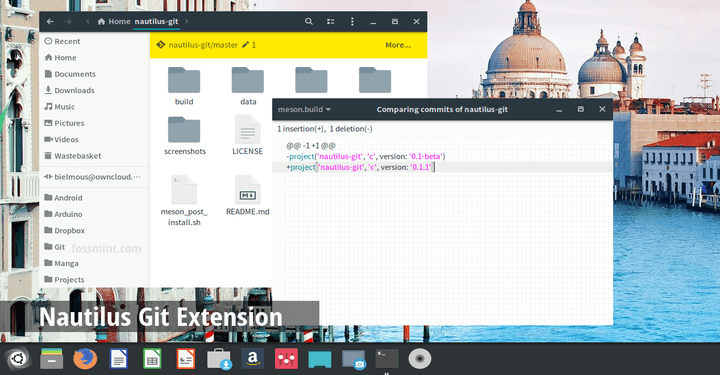Select the Home path segment

(x=114, y=22)
